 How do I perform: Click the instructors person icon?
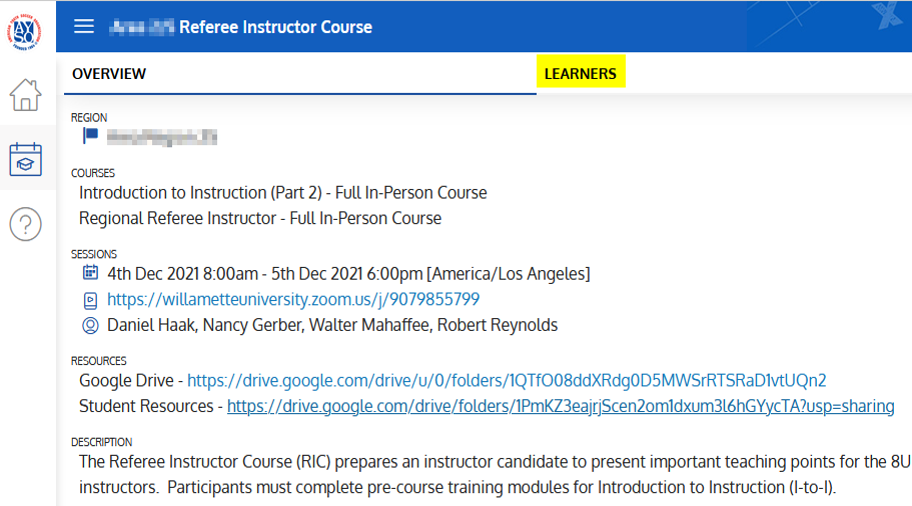(90, 325)
